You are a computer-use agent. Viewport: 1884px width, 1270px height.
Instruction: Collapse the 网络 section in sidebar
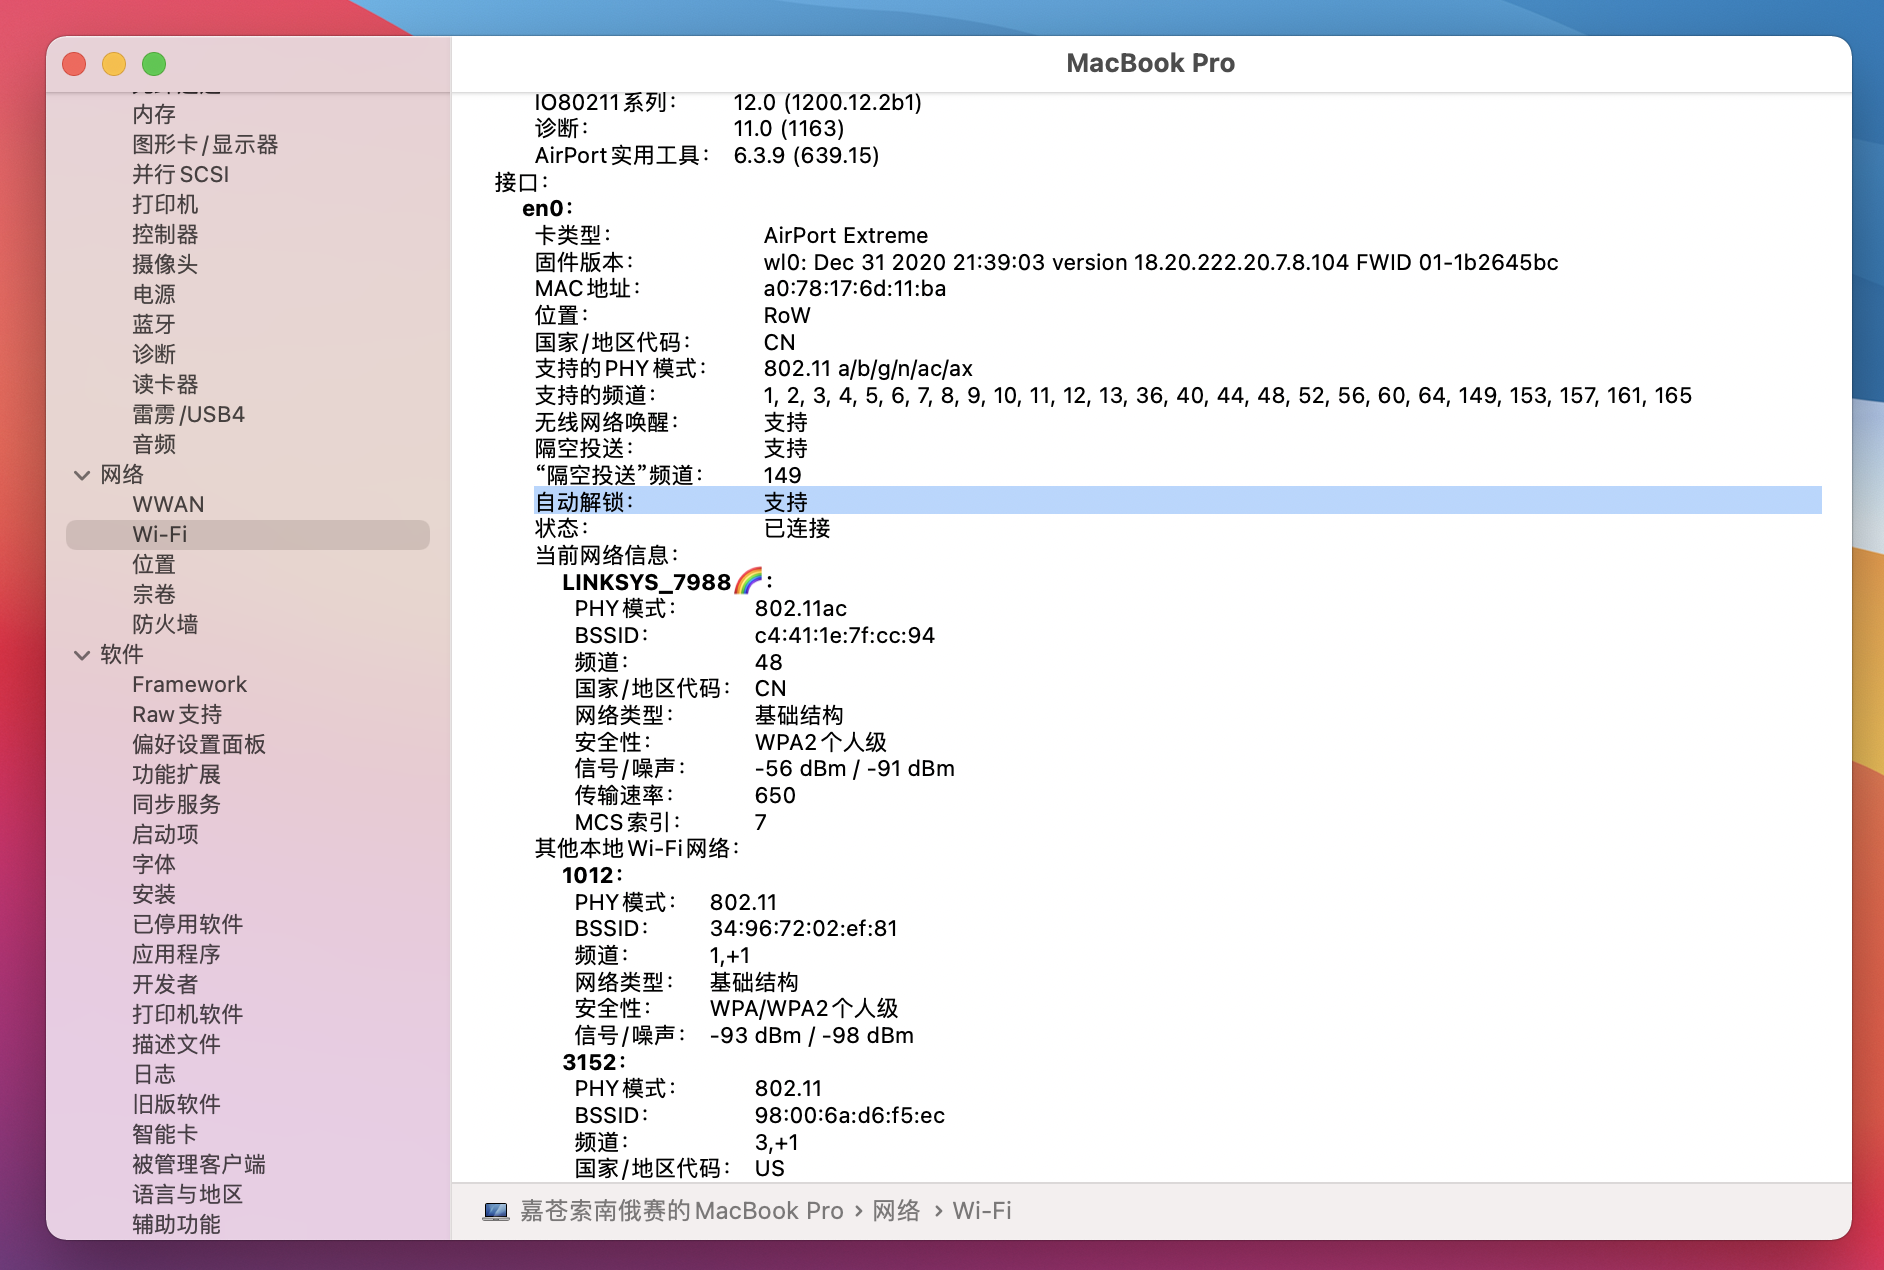click(x=82, y=475)
